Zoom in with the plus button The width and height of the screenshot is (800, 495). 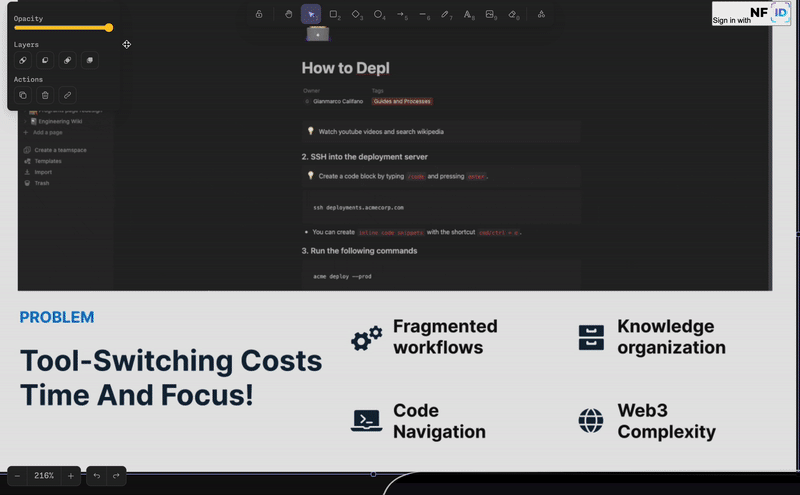click(71, 476)
